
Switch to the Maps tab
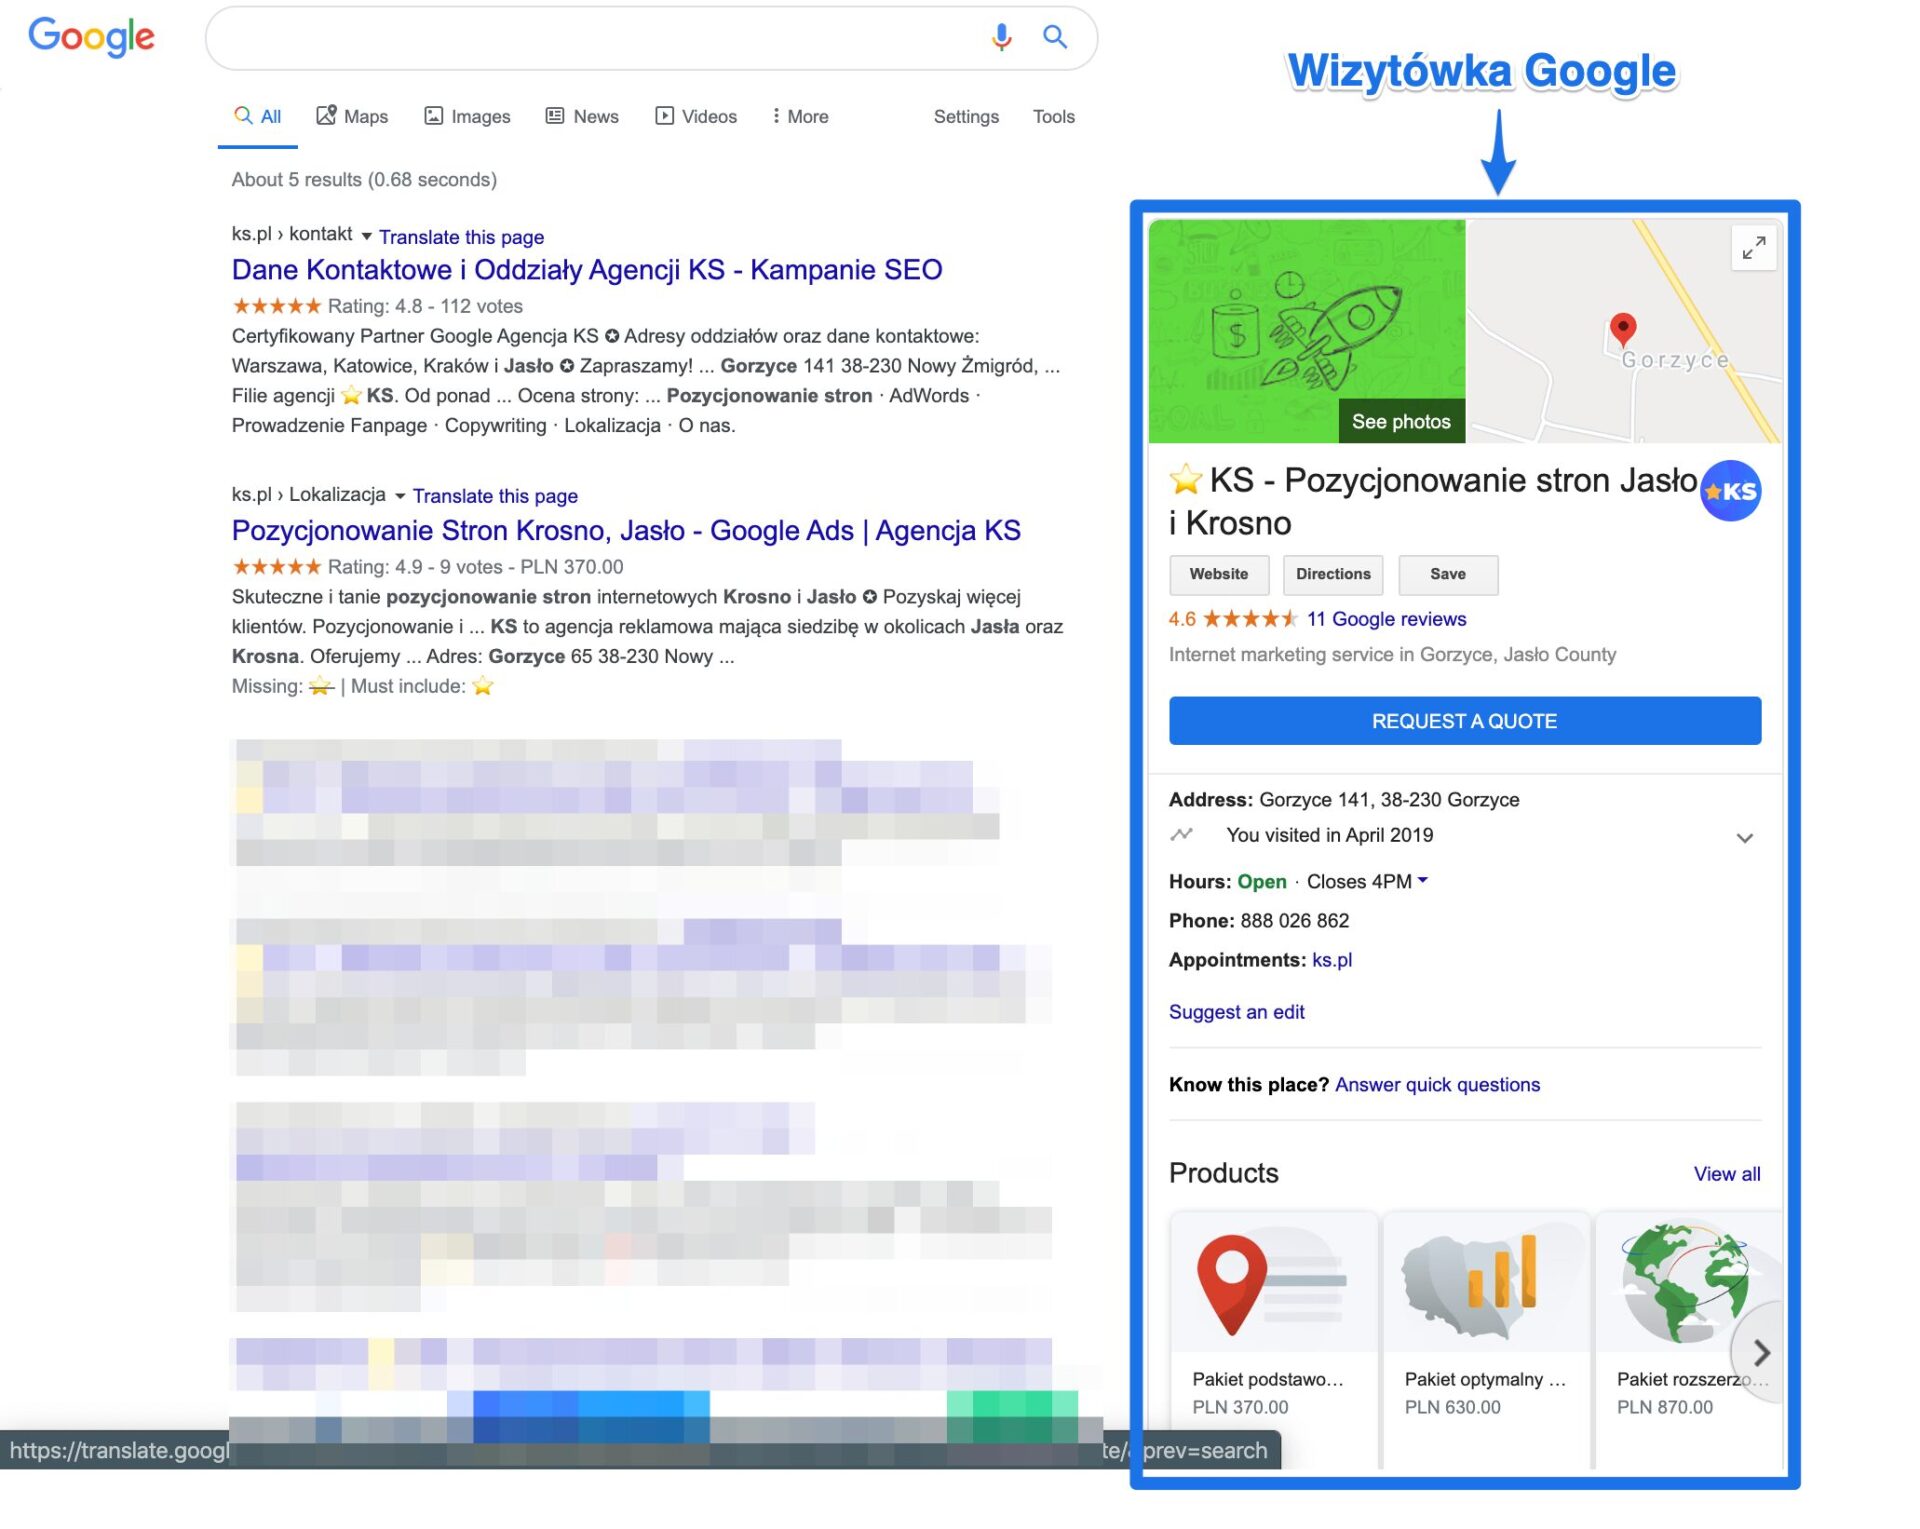pyautogui.click(x=352, y=116)
